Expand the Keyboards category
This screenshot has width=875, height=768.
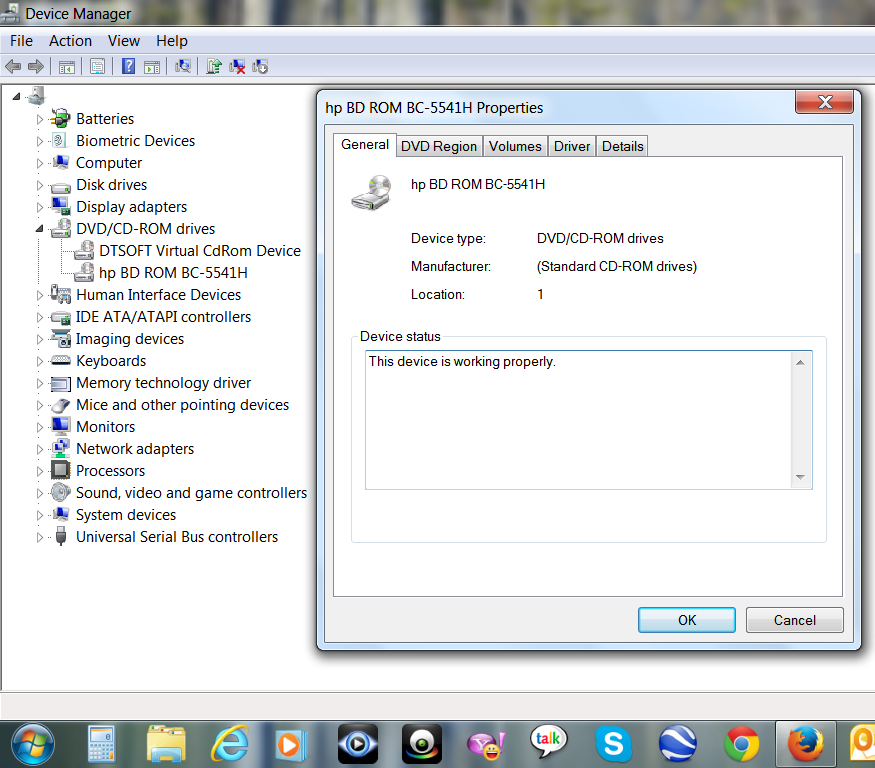[x=40, y=361]
